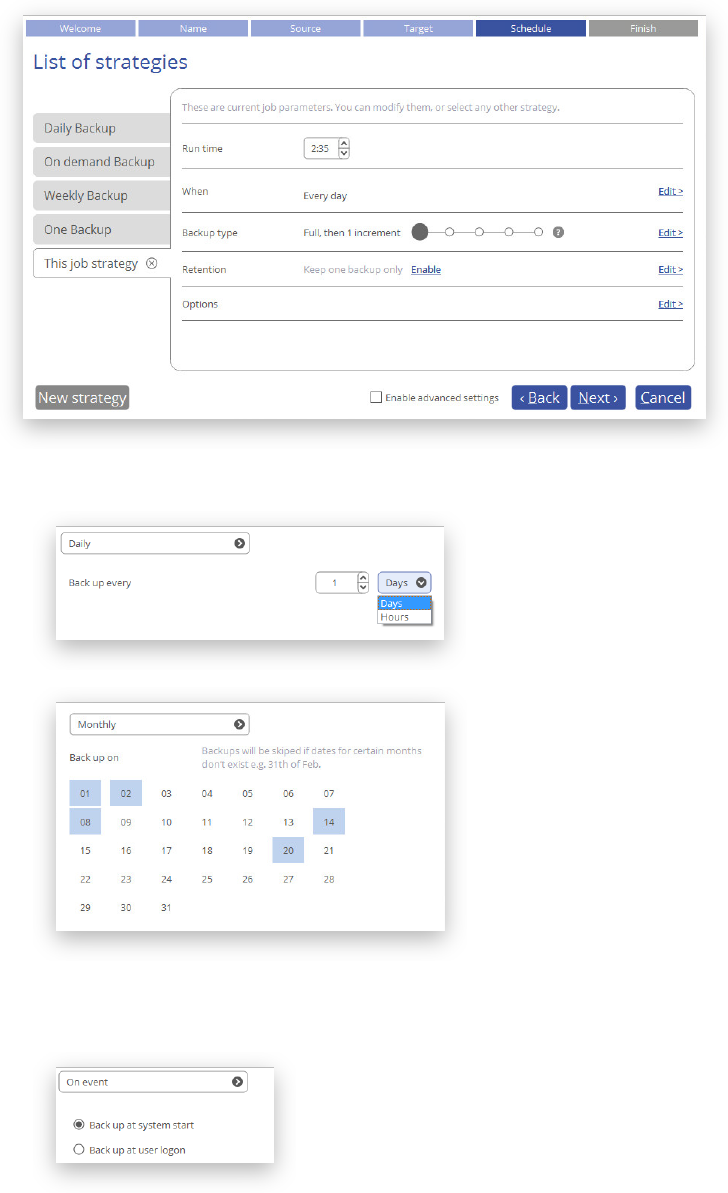Edit the When schedule setting

(x=670, y=191)
